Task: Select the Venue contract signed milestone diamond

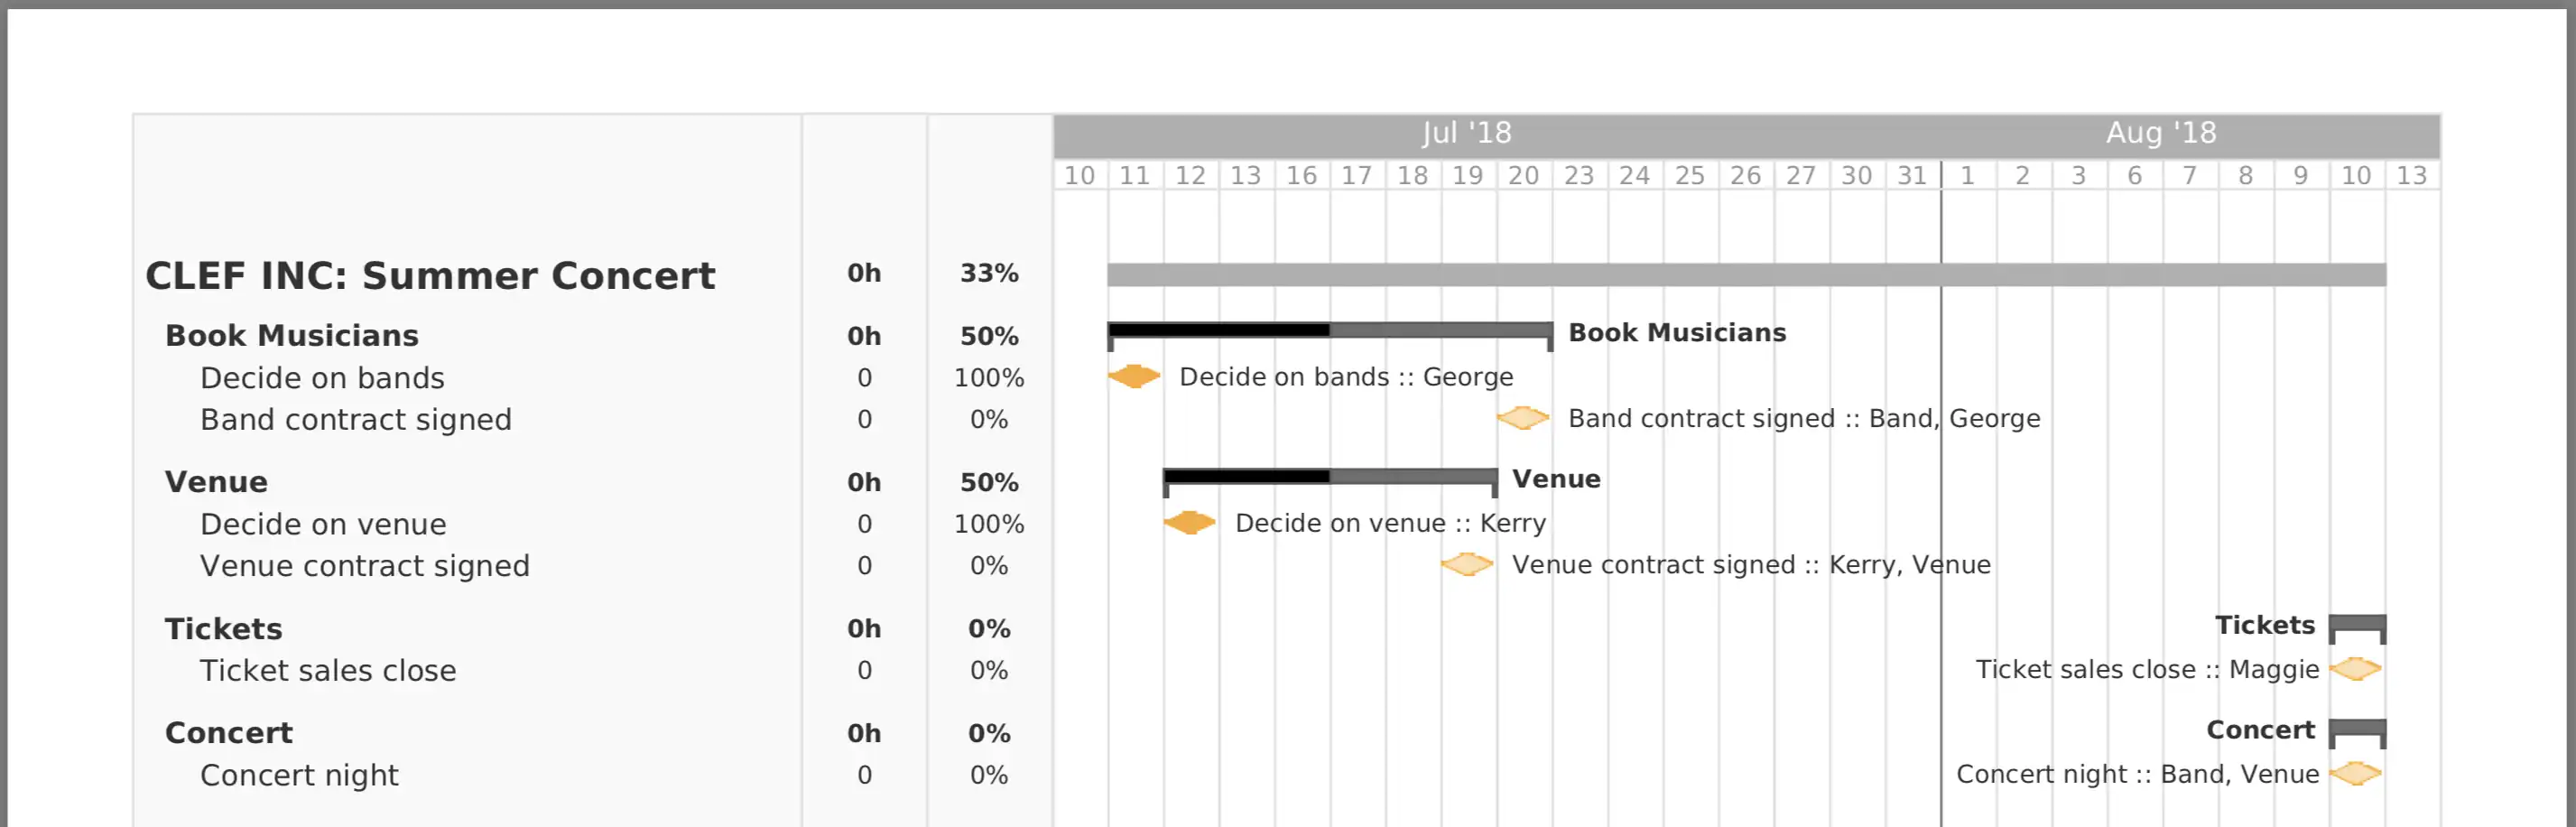Action: click(x=1467, y=564)
